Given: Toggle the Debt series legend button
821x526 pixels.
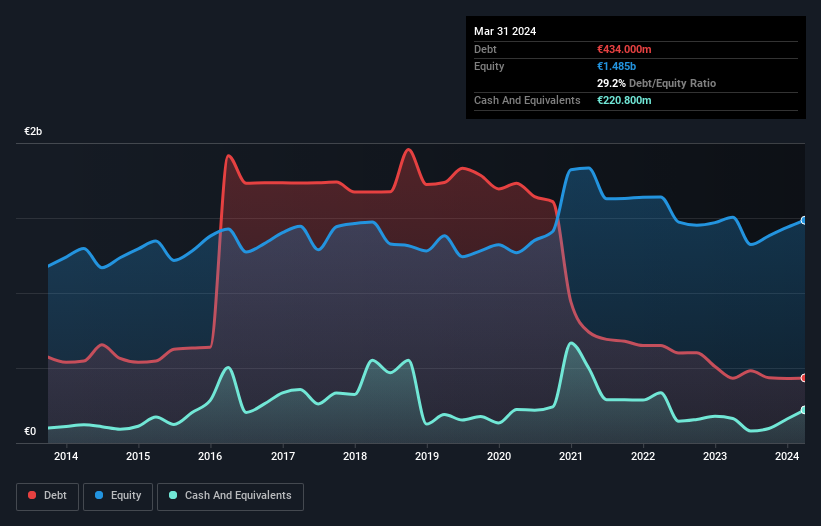Looking at the screenshot, I should click(47, 496).
